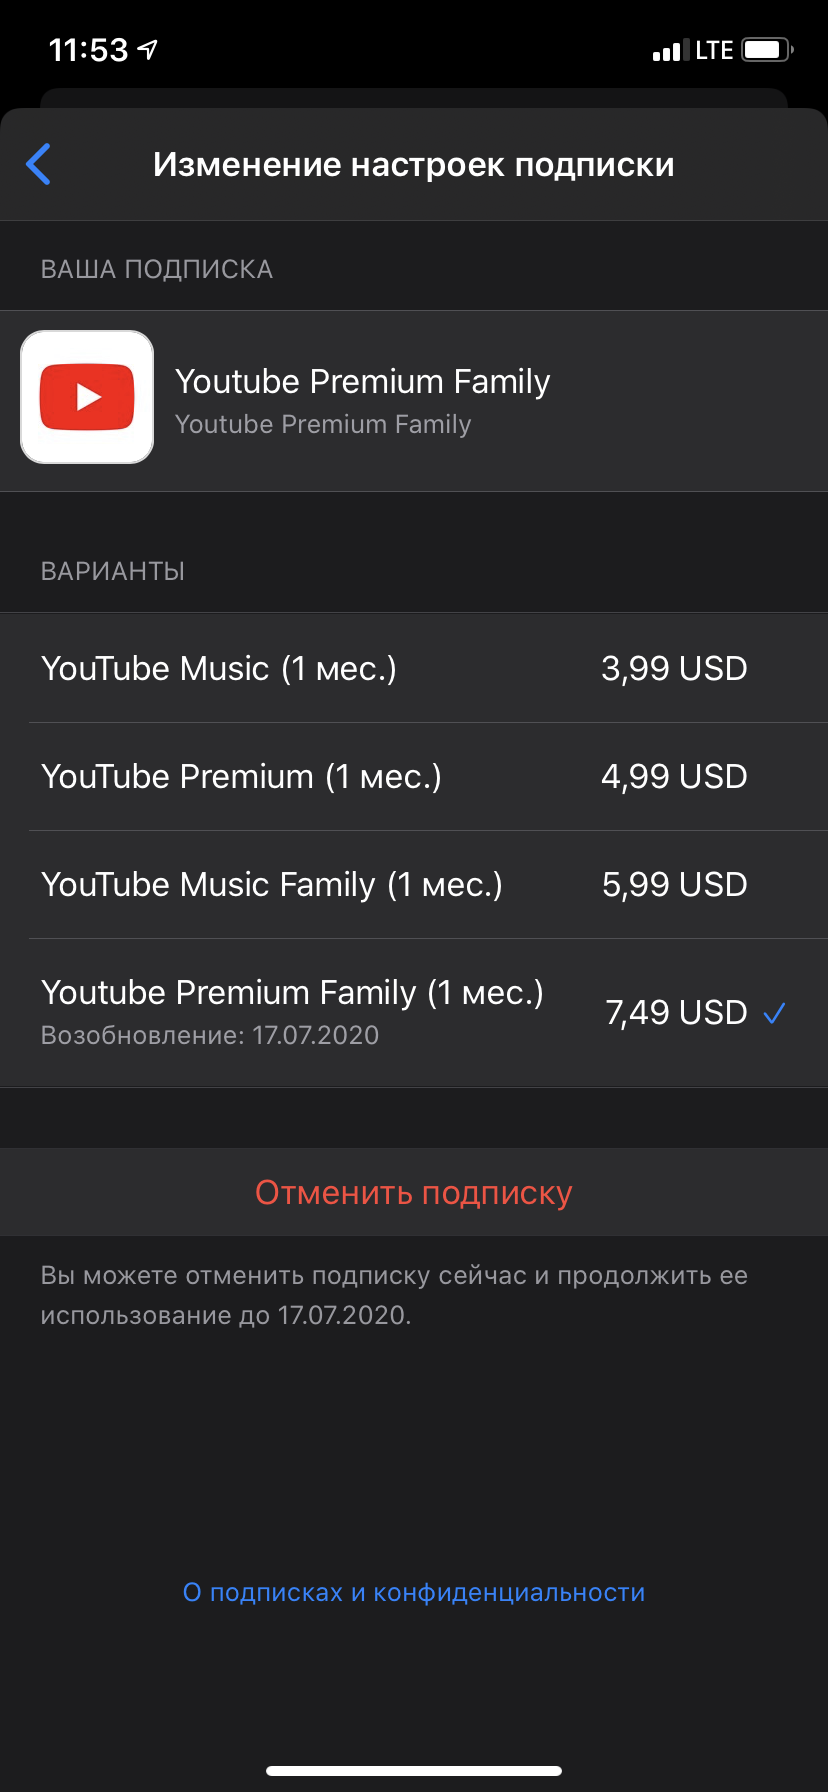Open О подписках и конфиденциальности link

click(x=414, y=1592)
